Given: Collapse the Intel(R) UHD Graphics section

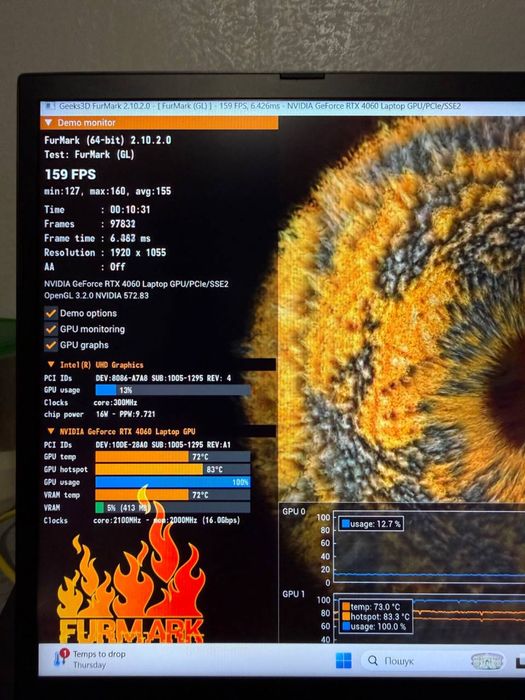Looking at the screenshot, I should tap(51, 364).
